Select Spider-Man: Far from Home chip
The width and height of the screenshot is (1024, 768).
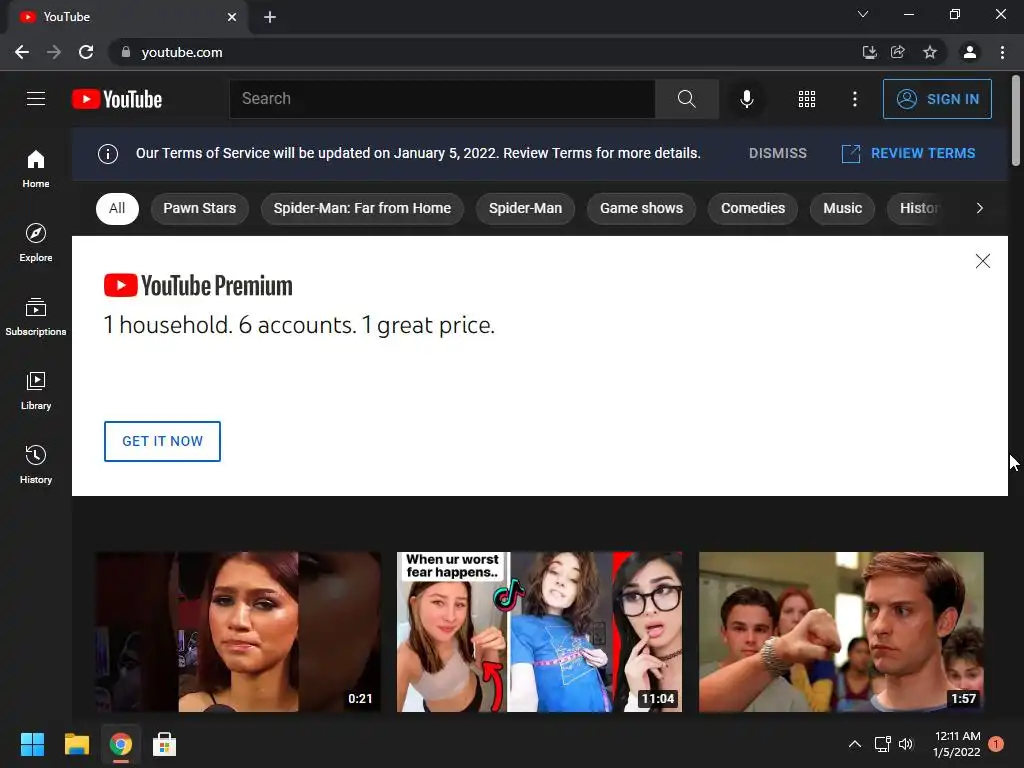362,208
